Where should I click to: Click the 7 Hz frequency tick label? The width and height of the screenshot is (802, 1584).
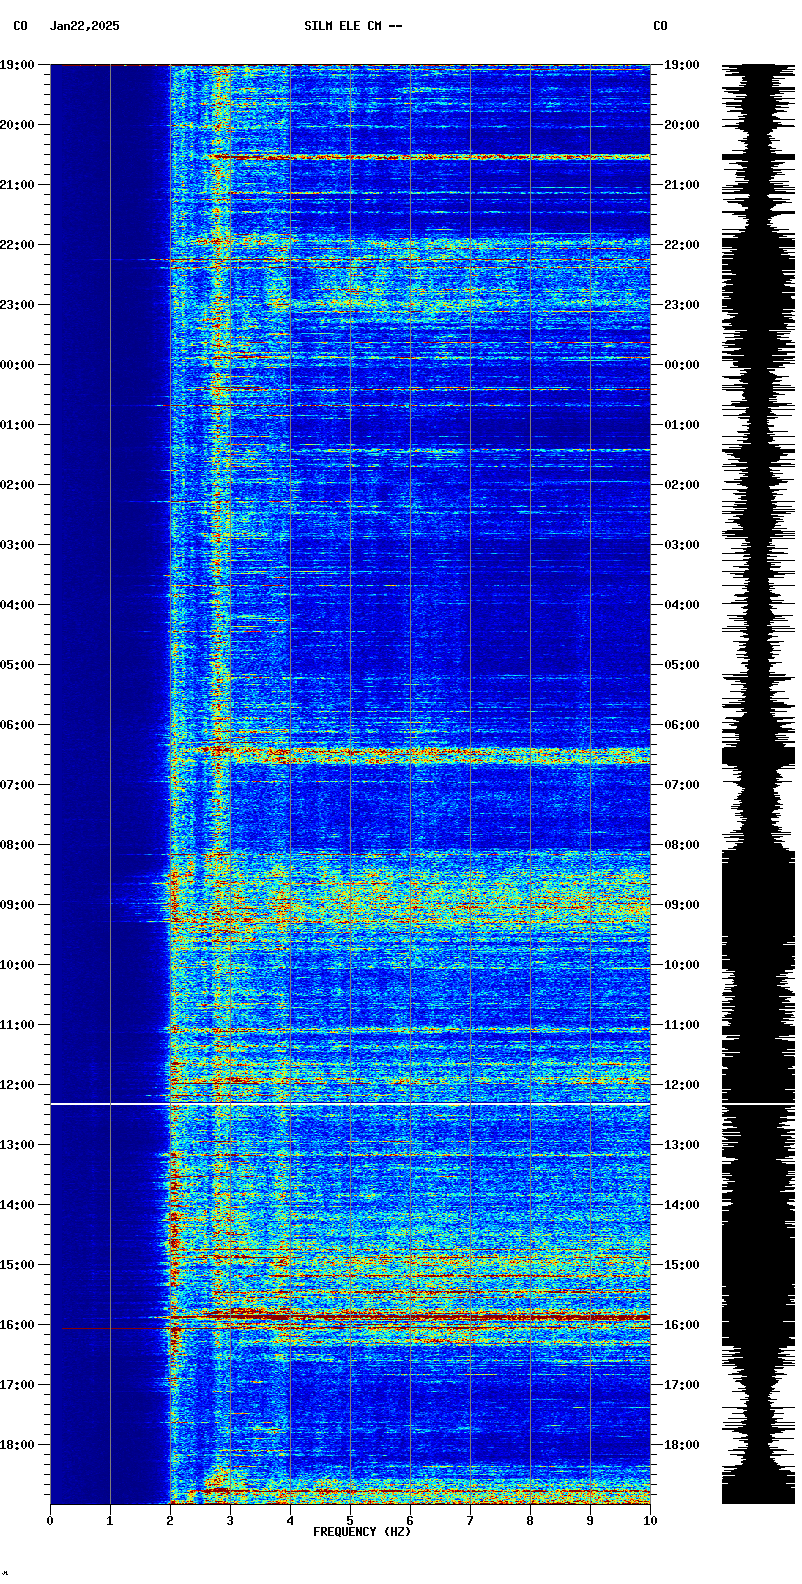(470, 1521)
